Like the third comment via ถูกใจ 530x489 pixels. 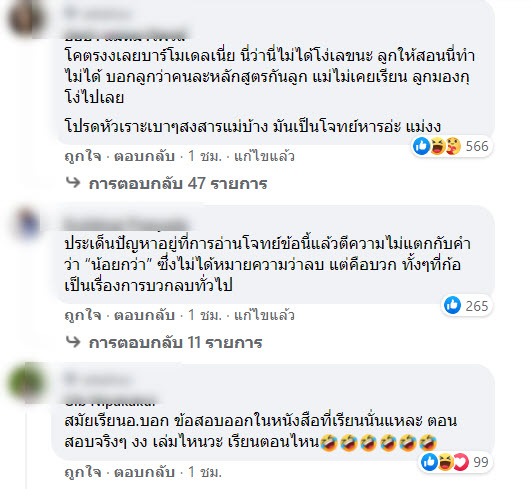click(83, 472)
